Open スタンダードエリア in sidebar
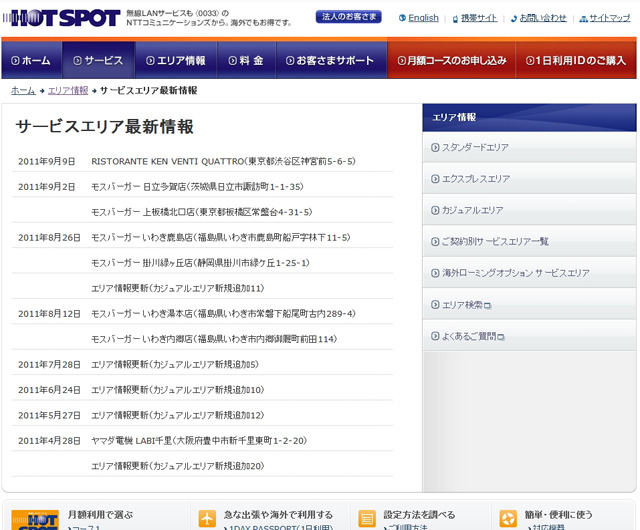Image resolution: width=640 pixels, height=530 pixels. [529, 147]
